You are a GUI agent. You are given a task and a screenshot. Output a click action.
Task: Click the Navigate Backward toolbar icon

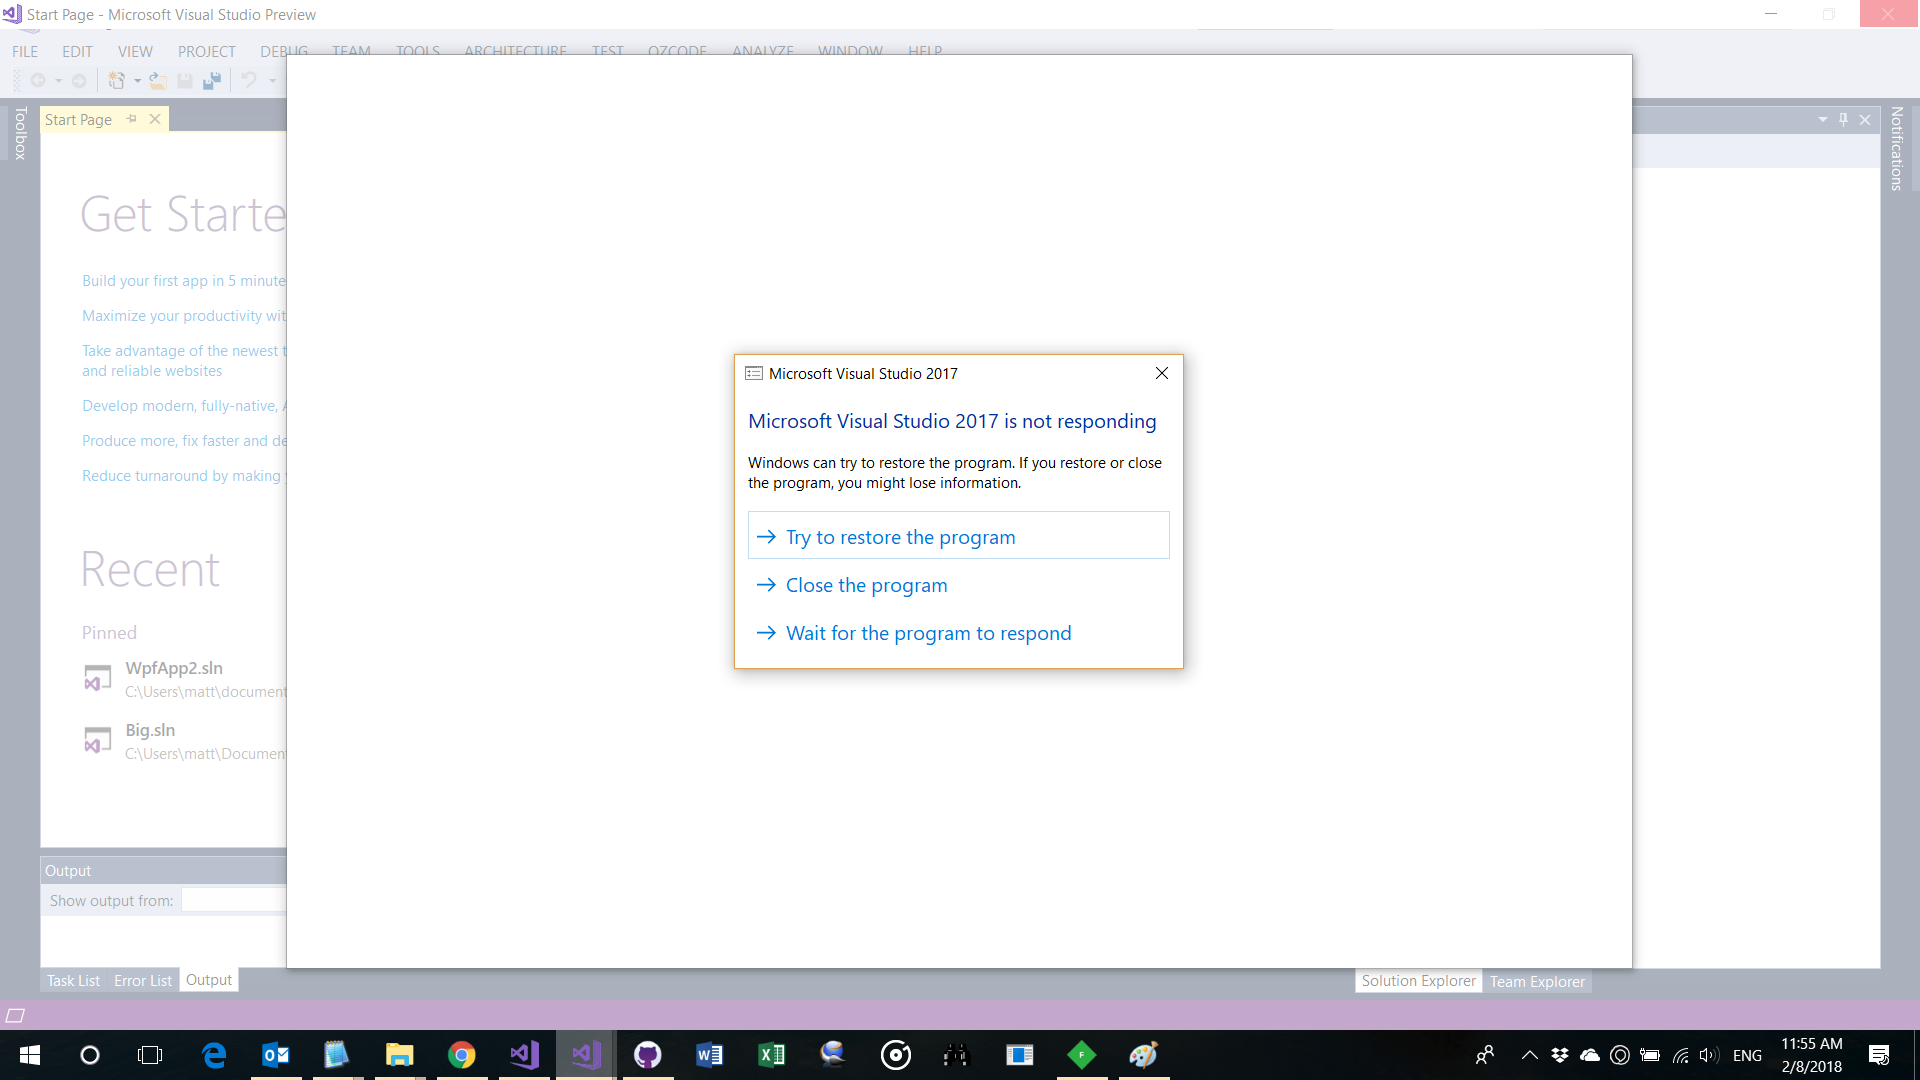(x=38, y=80)
